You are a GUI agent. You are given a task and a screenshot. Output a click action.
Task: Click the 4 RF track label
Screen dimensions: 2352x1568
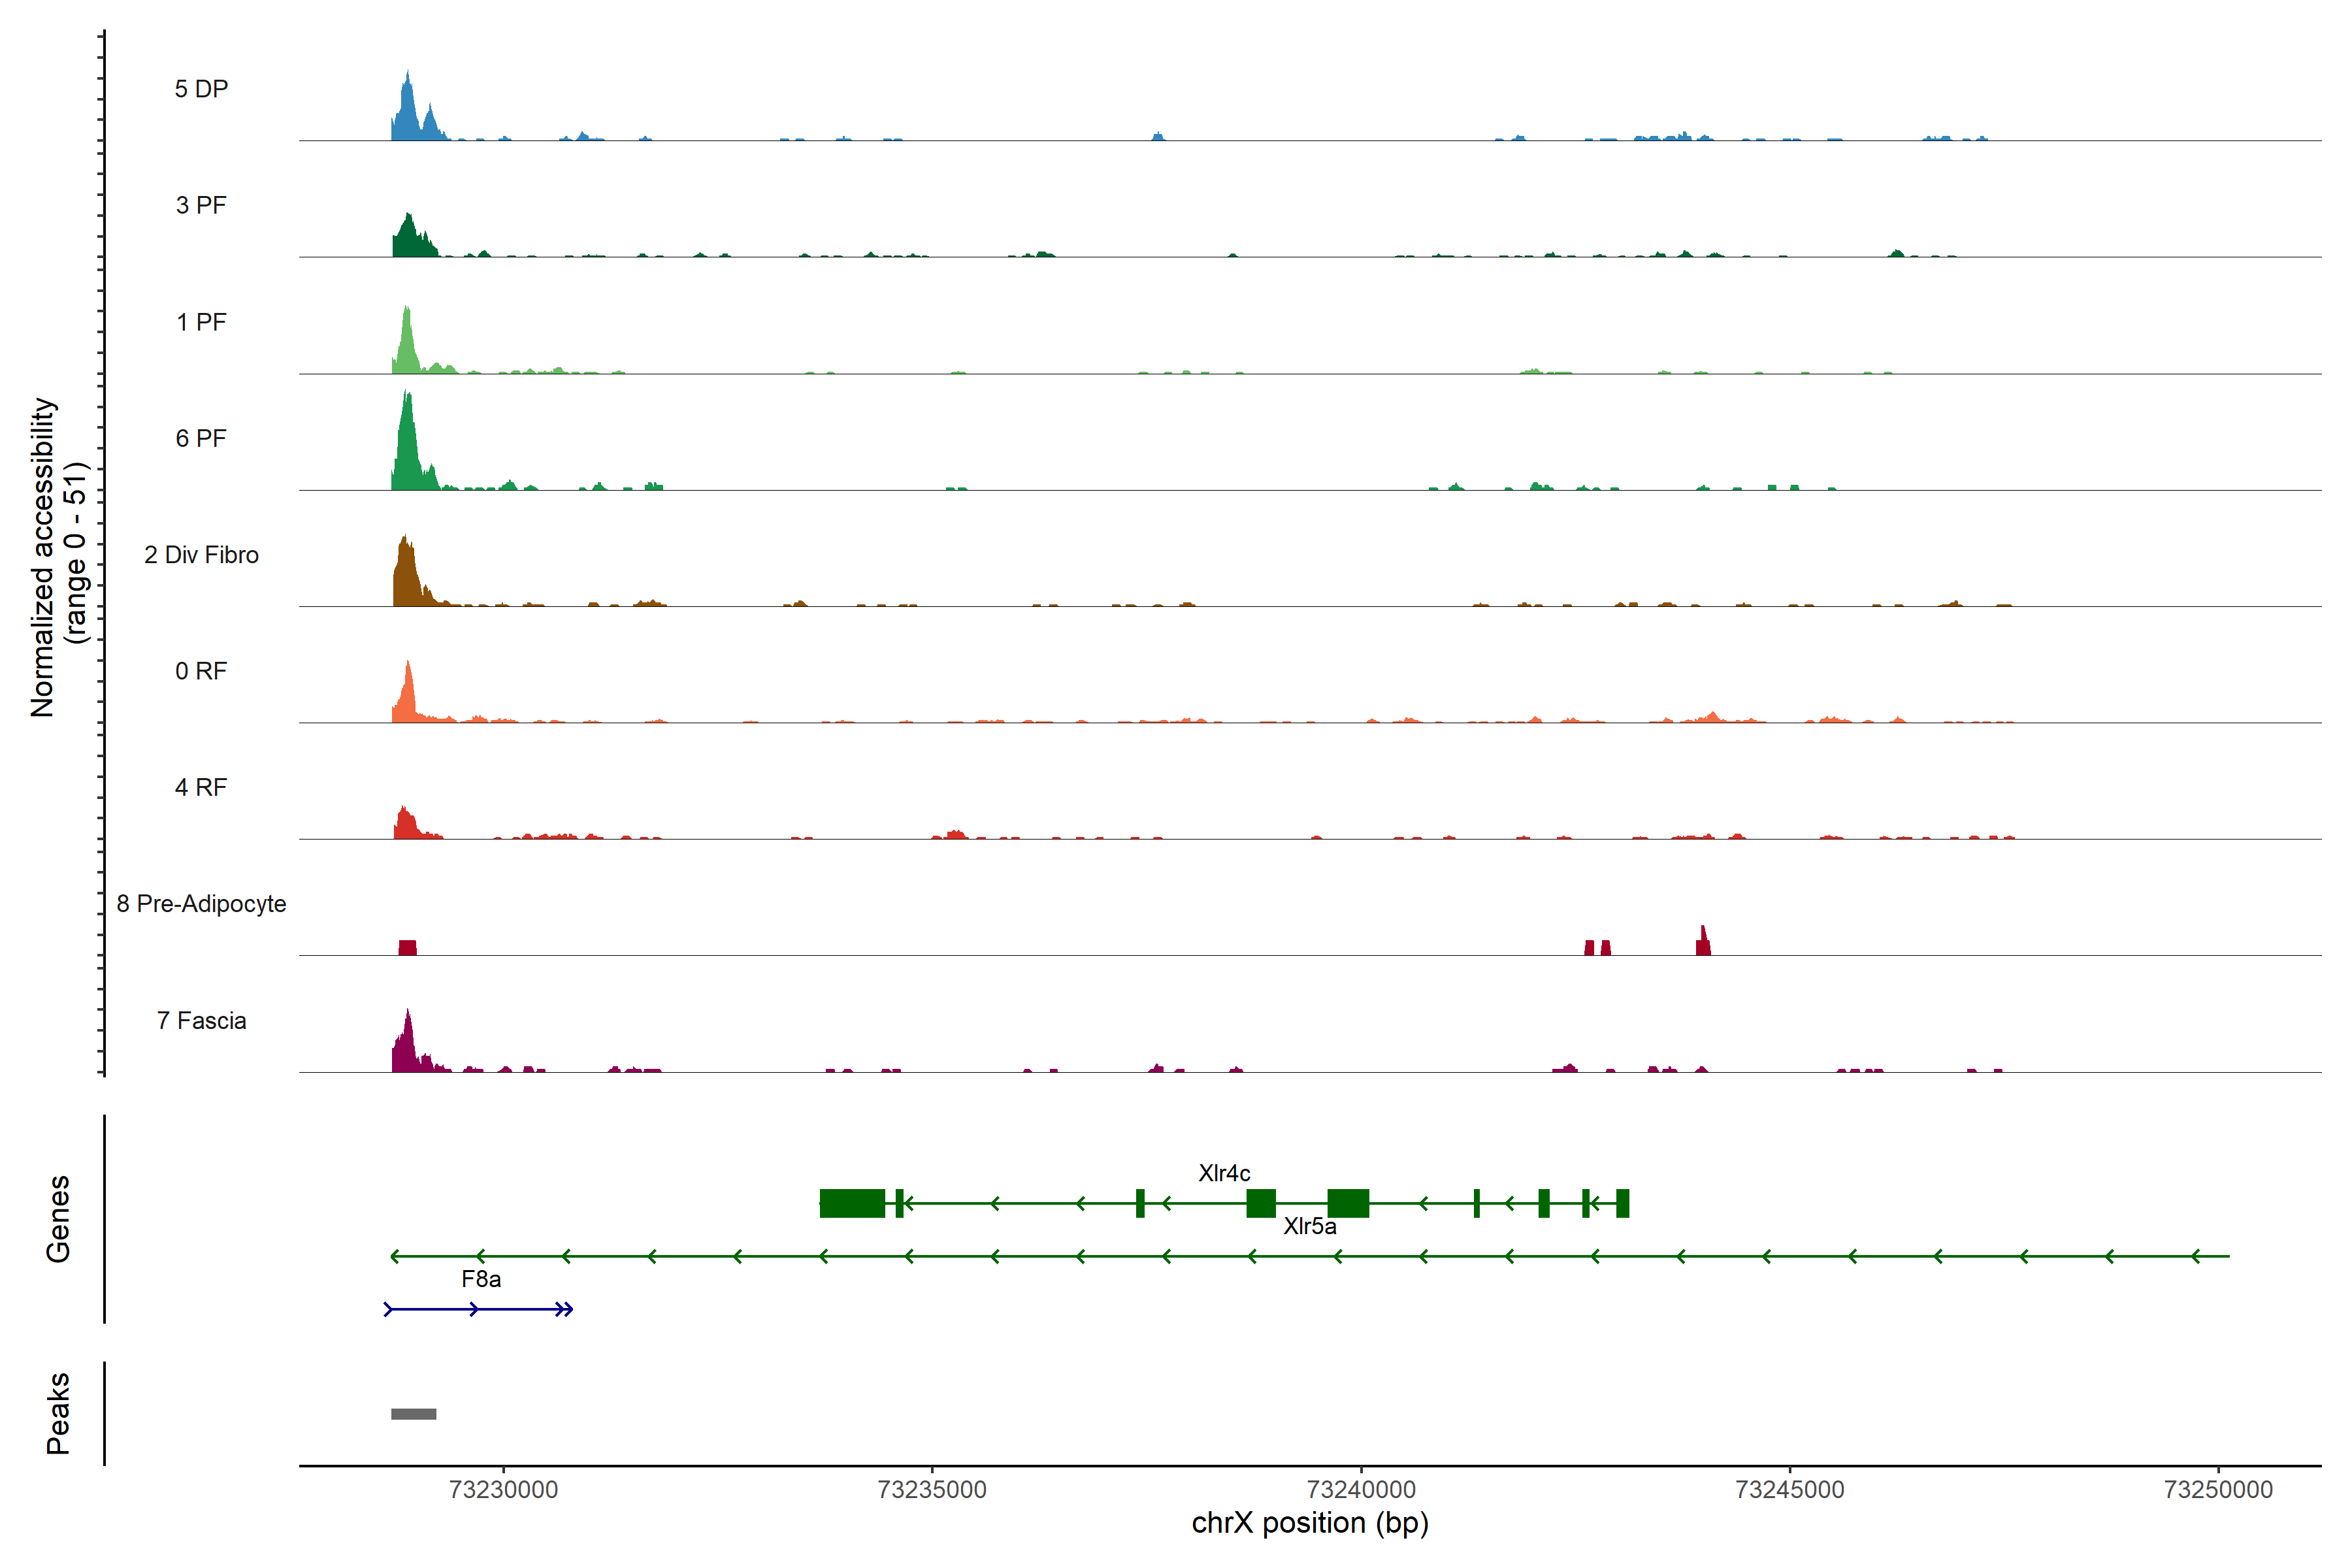click(x=201, y=787)
